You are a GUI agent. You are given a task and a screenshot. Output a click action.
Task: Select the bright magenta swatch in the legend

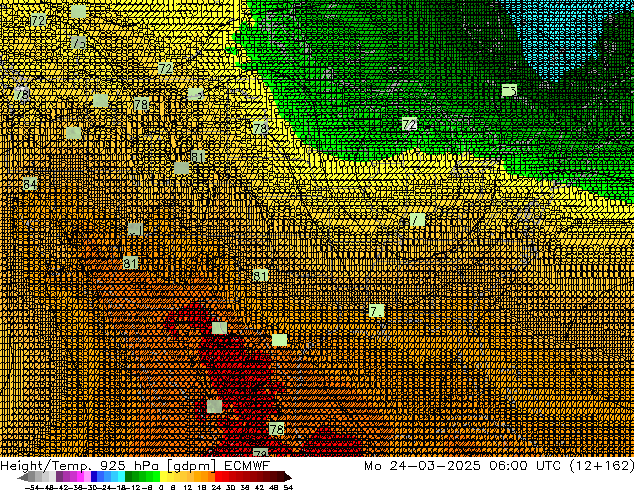(x=80, y=476)
